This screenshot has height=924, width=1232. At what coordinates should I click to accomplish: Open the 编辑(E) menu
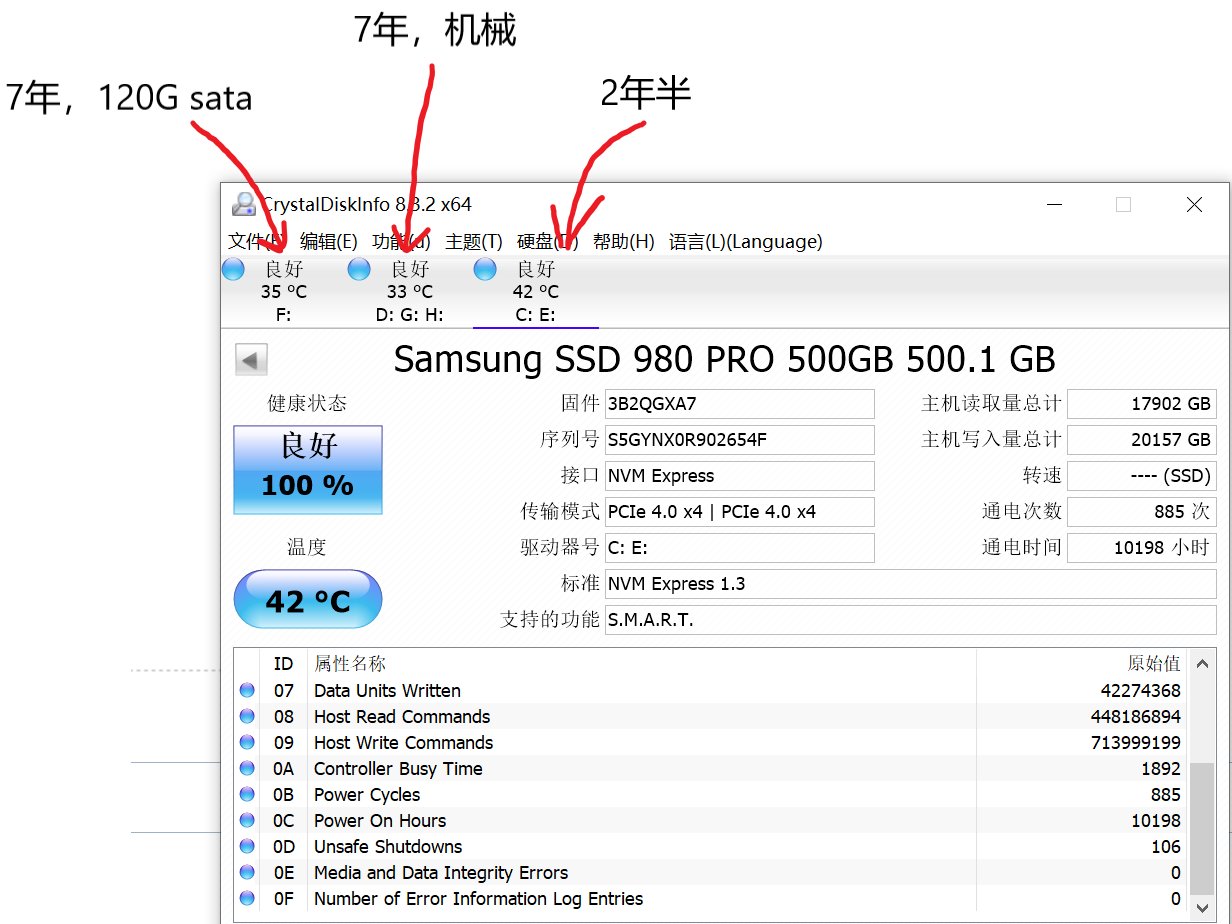329,241
